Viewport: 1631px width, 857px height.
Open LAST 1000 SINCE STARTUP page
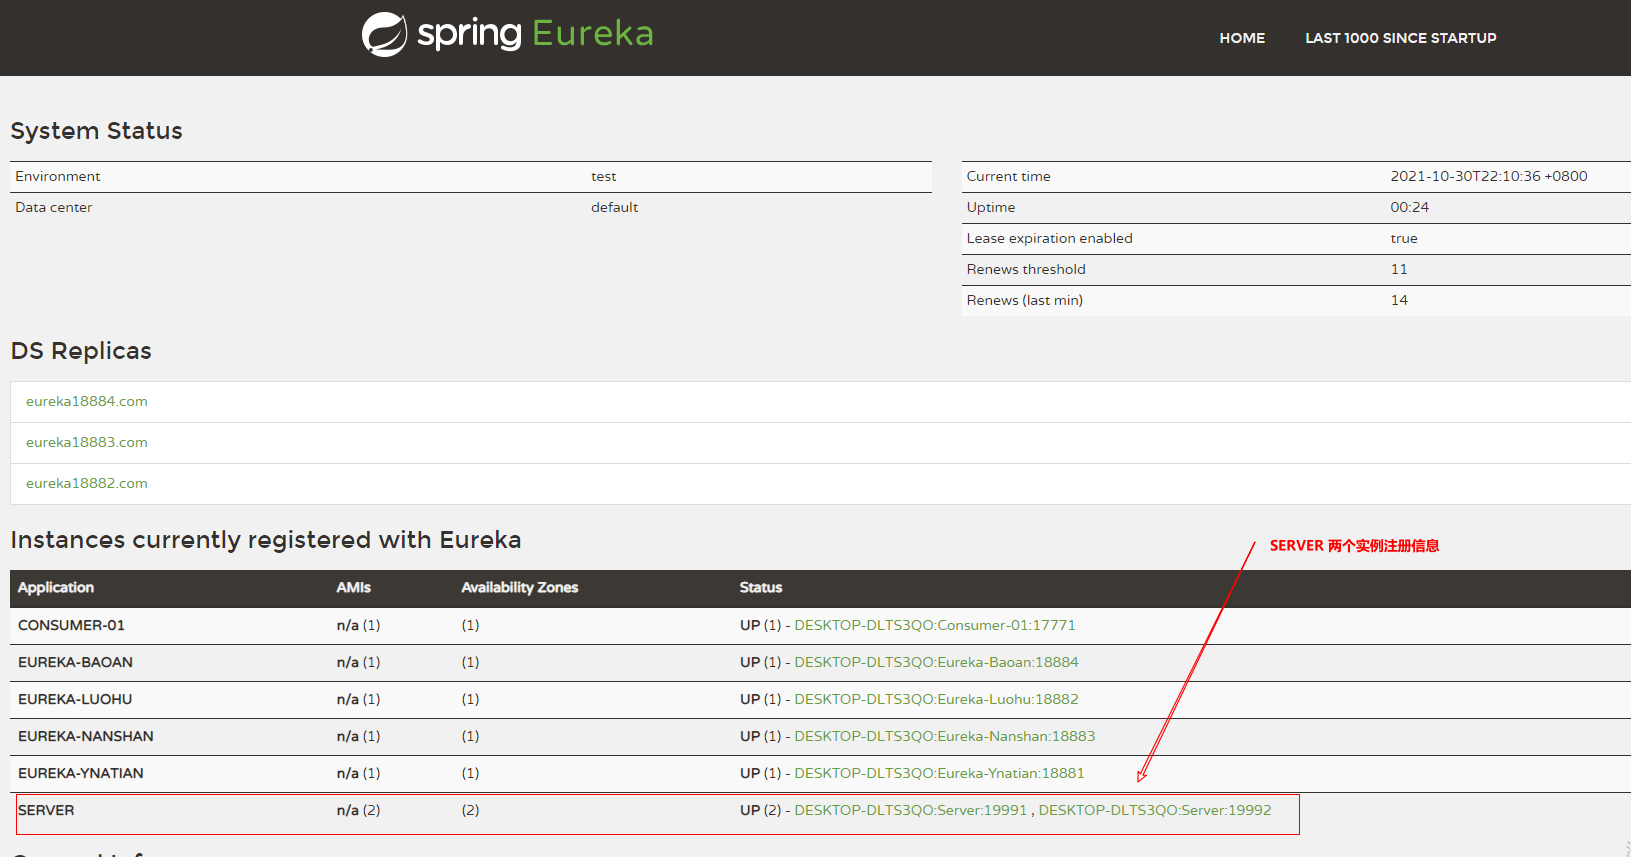click(1400, 38)
